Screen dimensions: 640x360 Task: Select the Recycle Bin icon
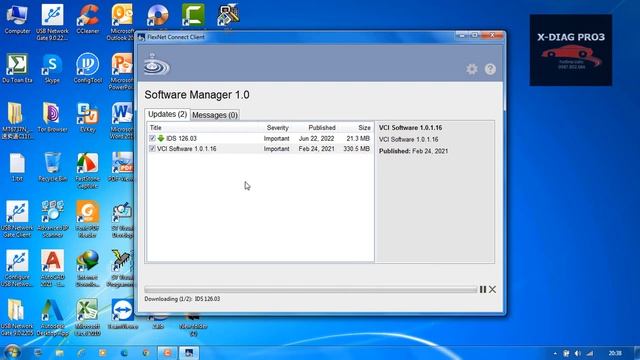pos(52,167)
